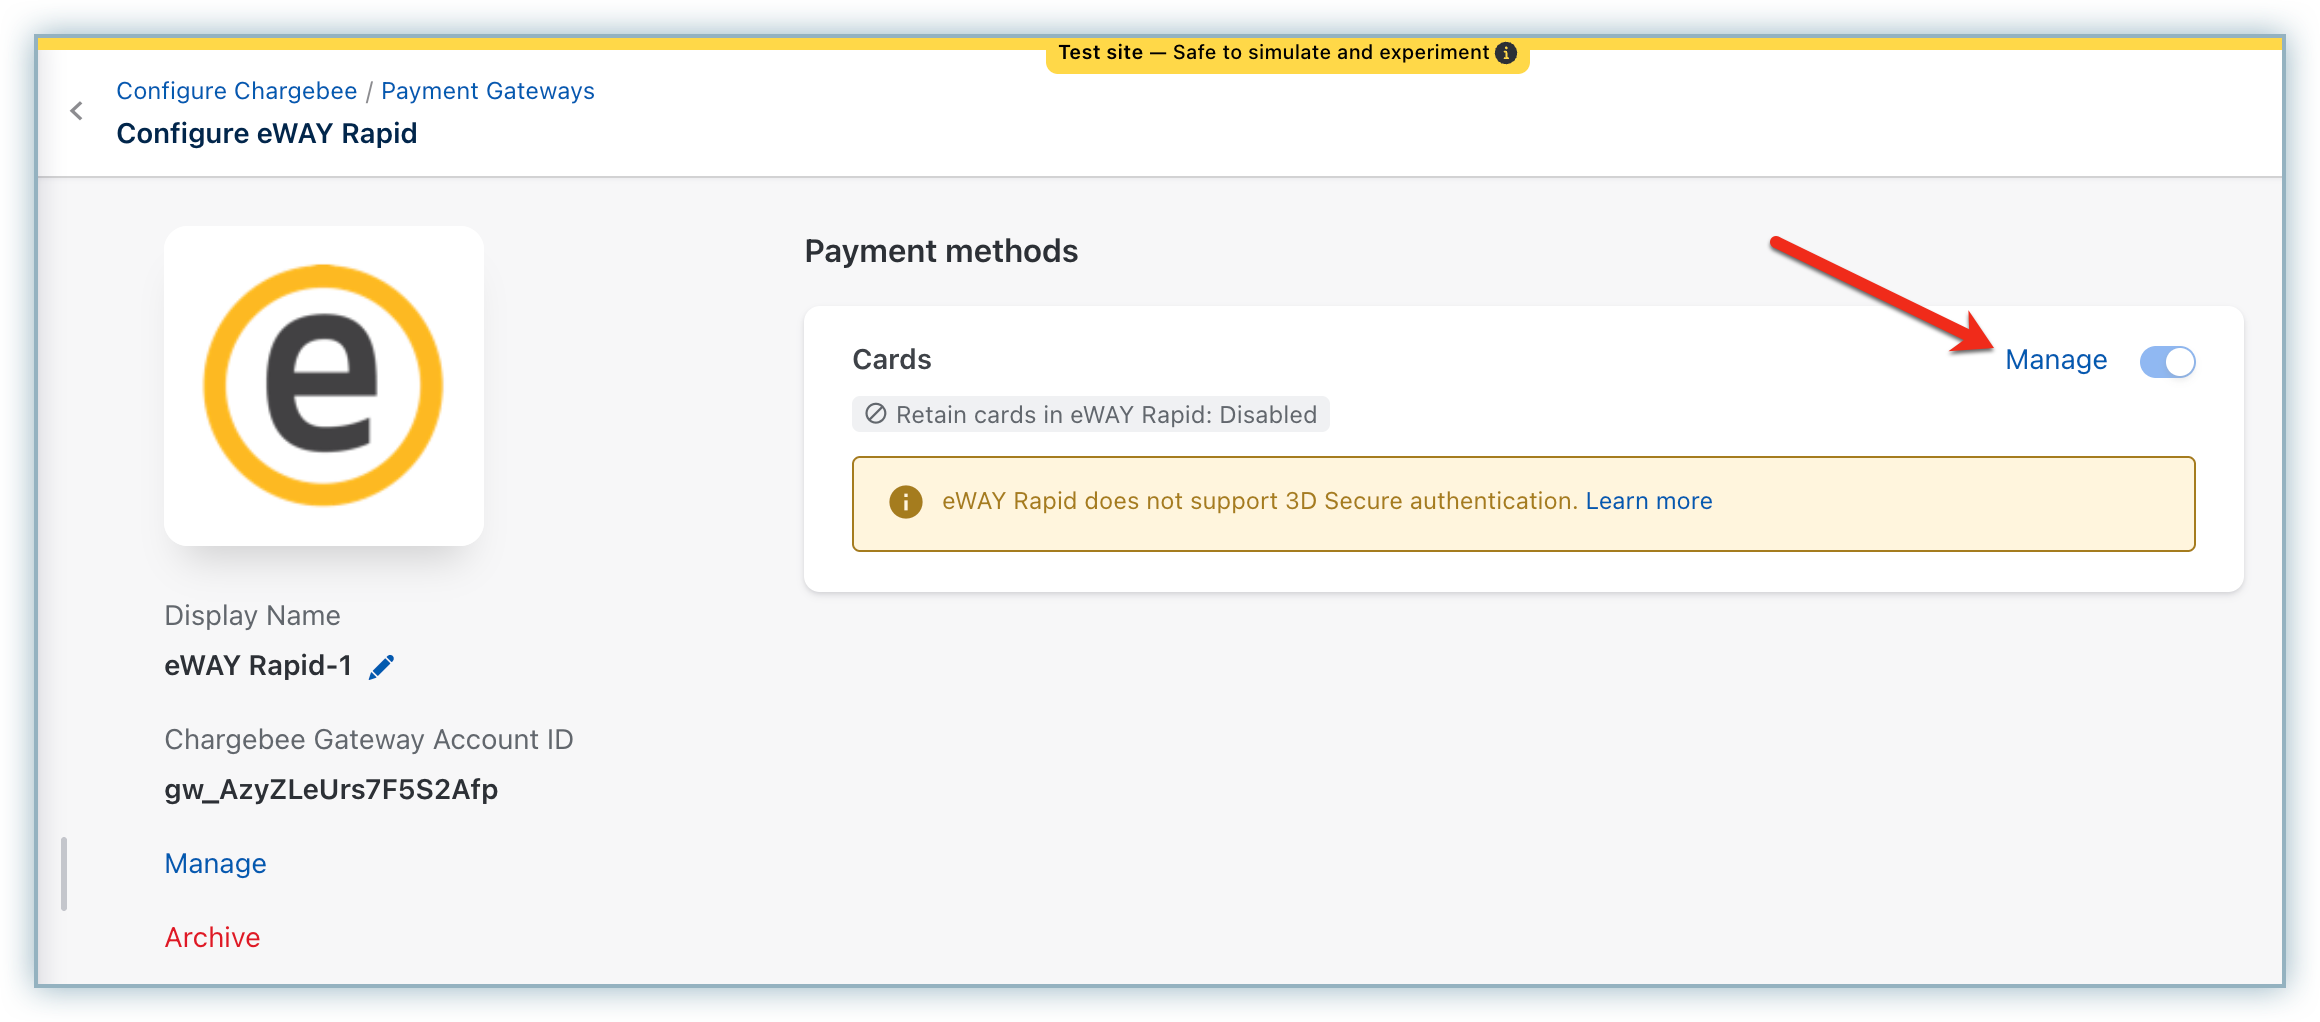
Task: Disable the Cards payment method toggle
Action: point(2166,361)
